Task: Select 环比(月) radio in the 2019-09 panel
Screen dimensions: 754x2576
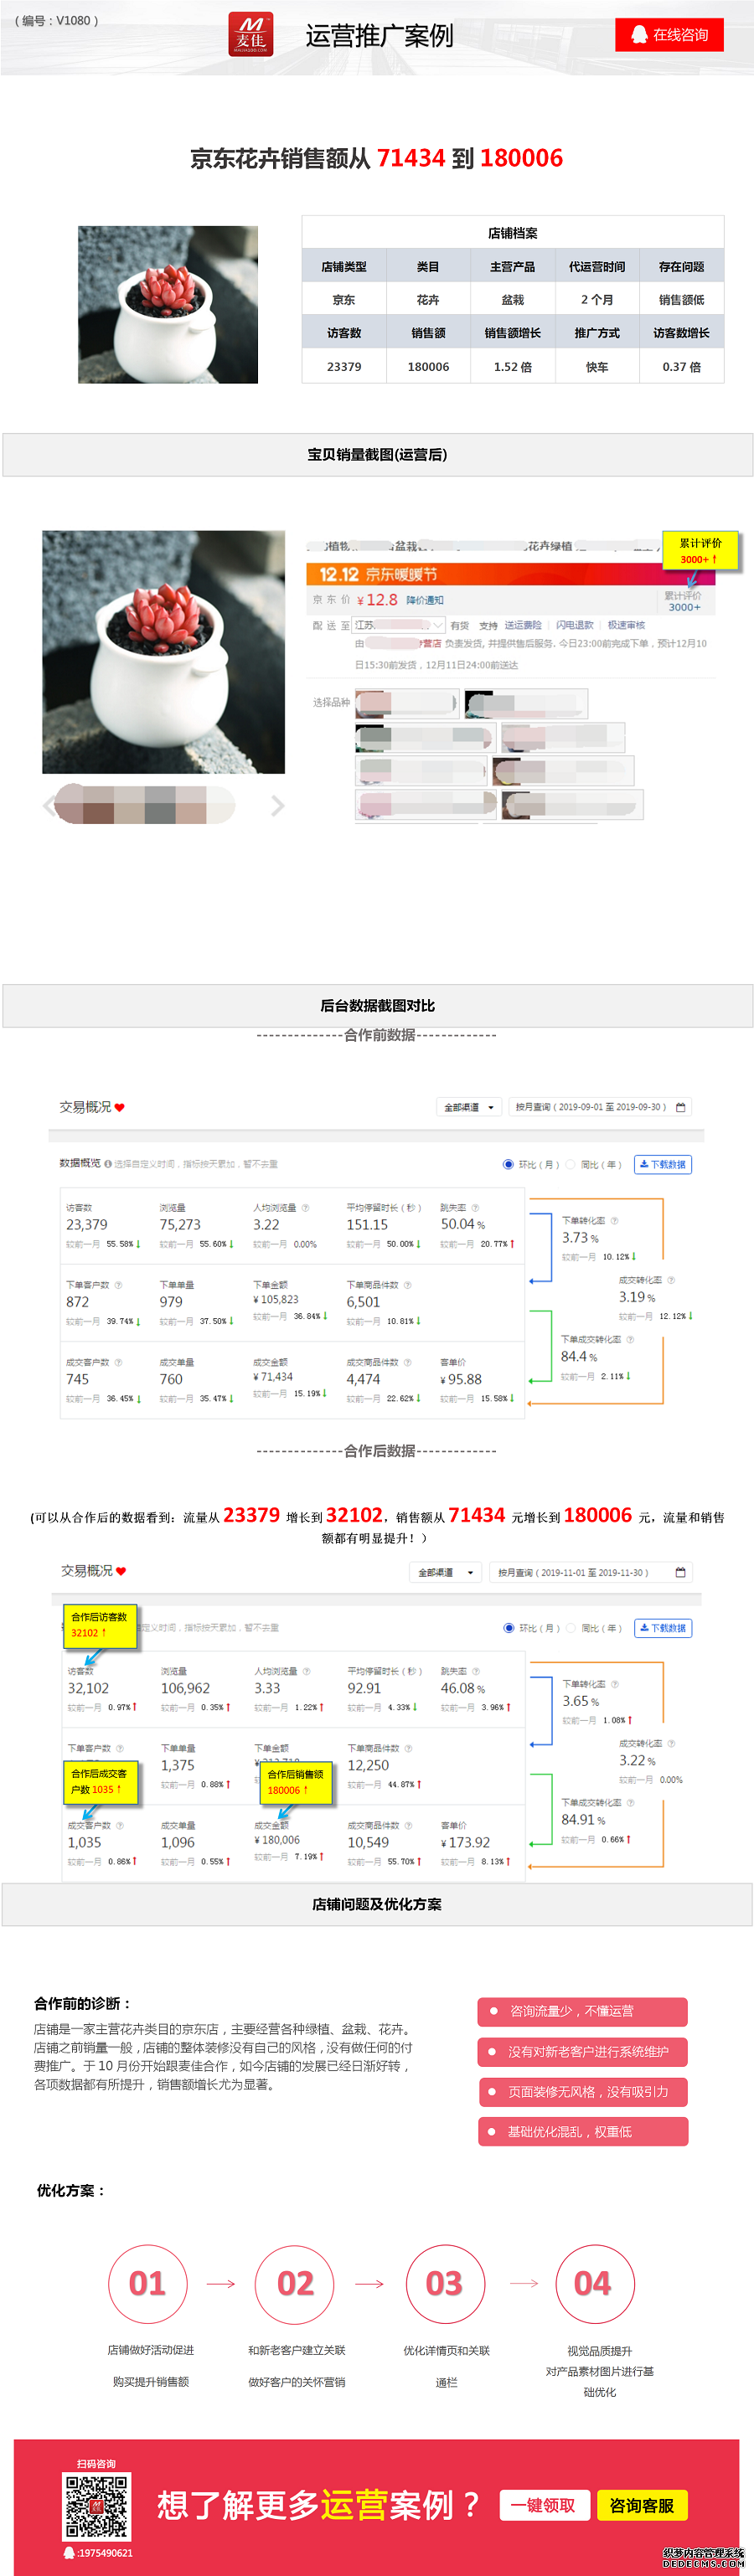Action: click(509, 1164)
